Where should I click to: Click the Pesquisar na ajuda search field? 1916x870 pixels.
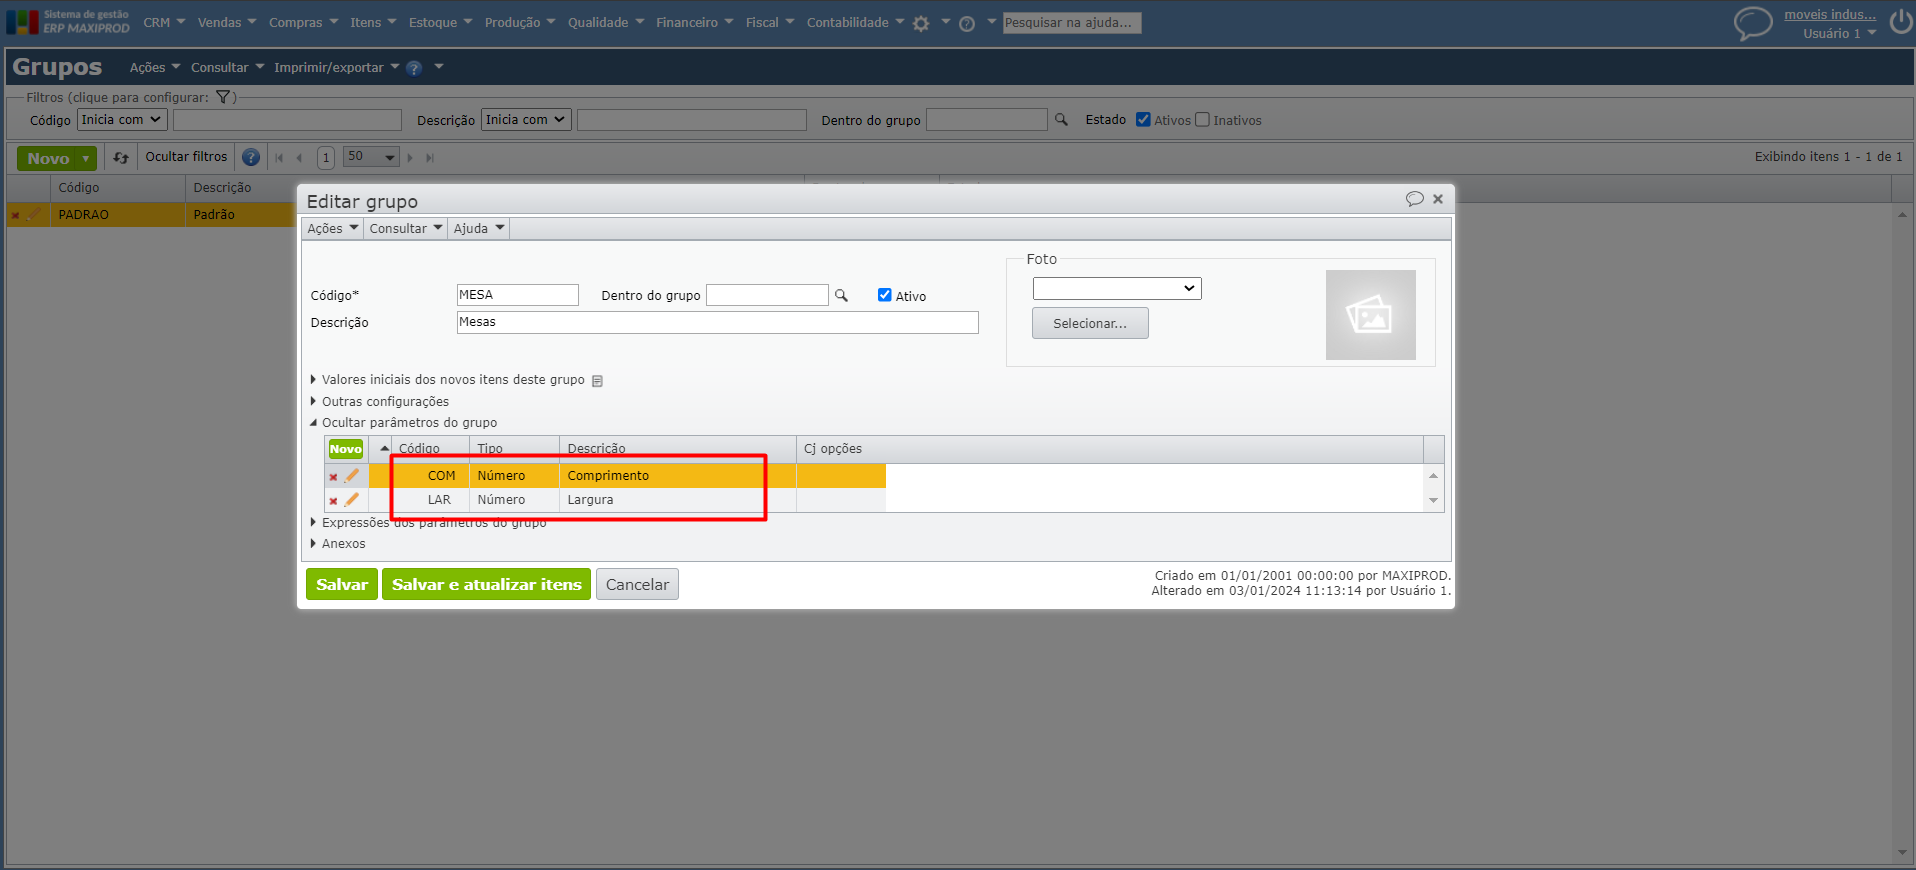1072,23
